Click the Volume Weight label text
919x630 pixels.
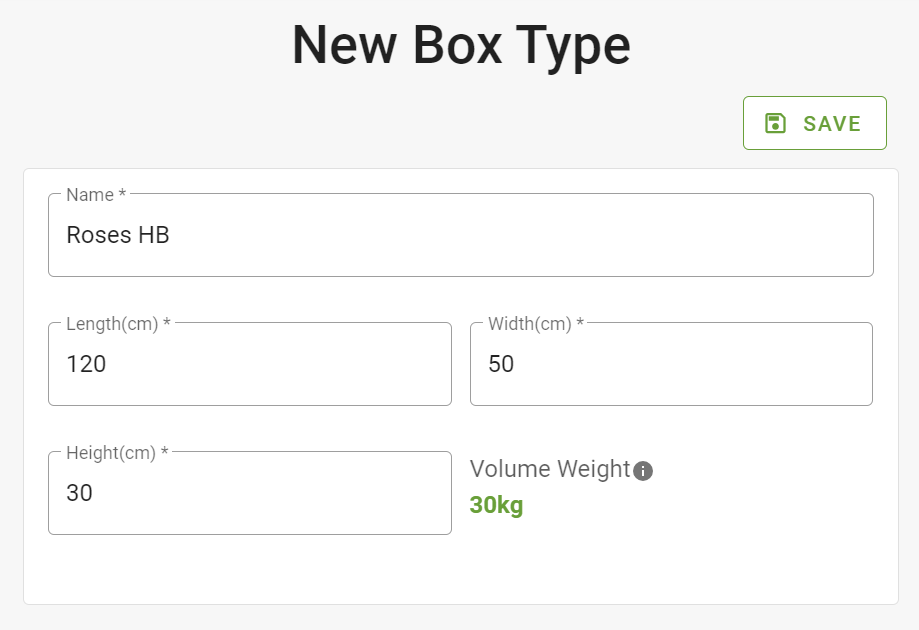pos(550,469)
